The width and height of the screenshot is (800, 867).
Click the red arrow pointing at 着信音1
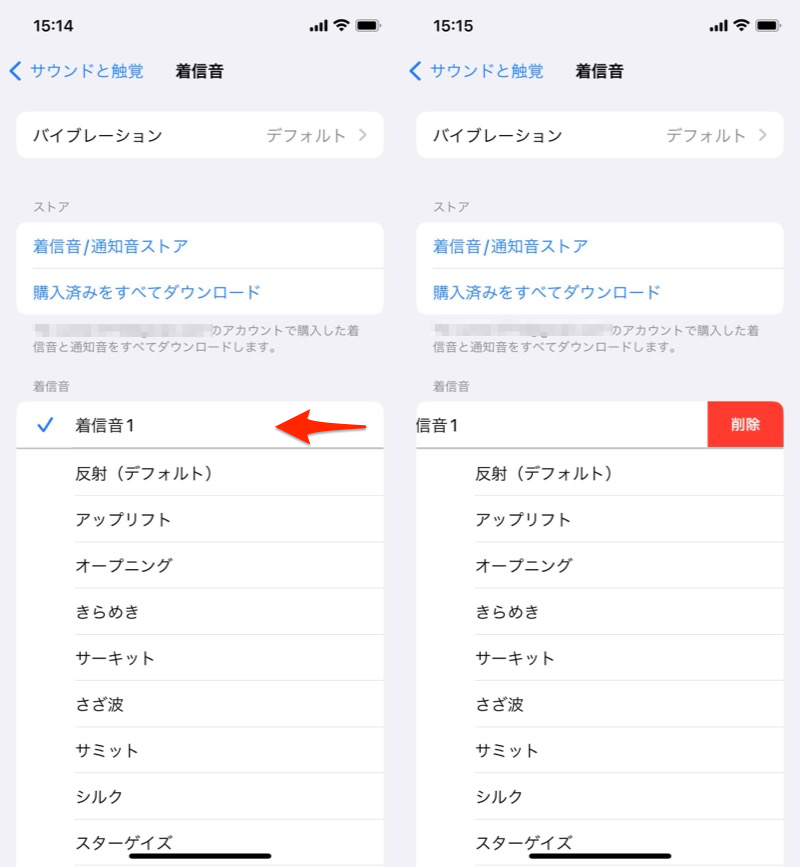[320, 426]
